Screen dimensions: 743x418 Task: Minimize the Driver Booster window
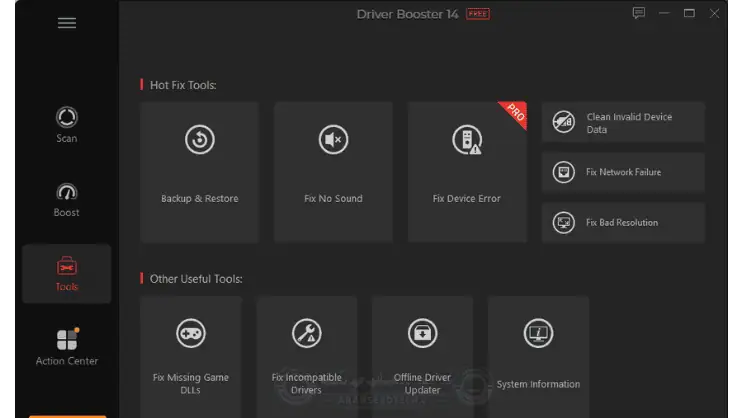click(664, 13)
